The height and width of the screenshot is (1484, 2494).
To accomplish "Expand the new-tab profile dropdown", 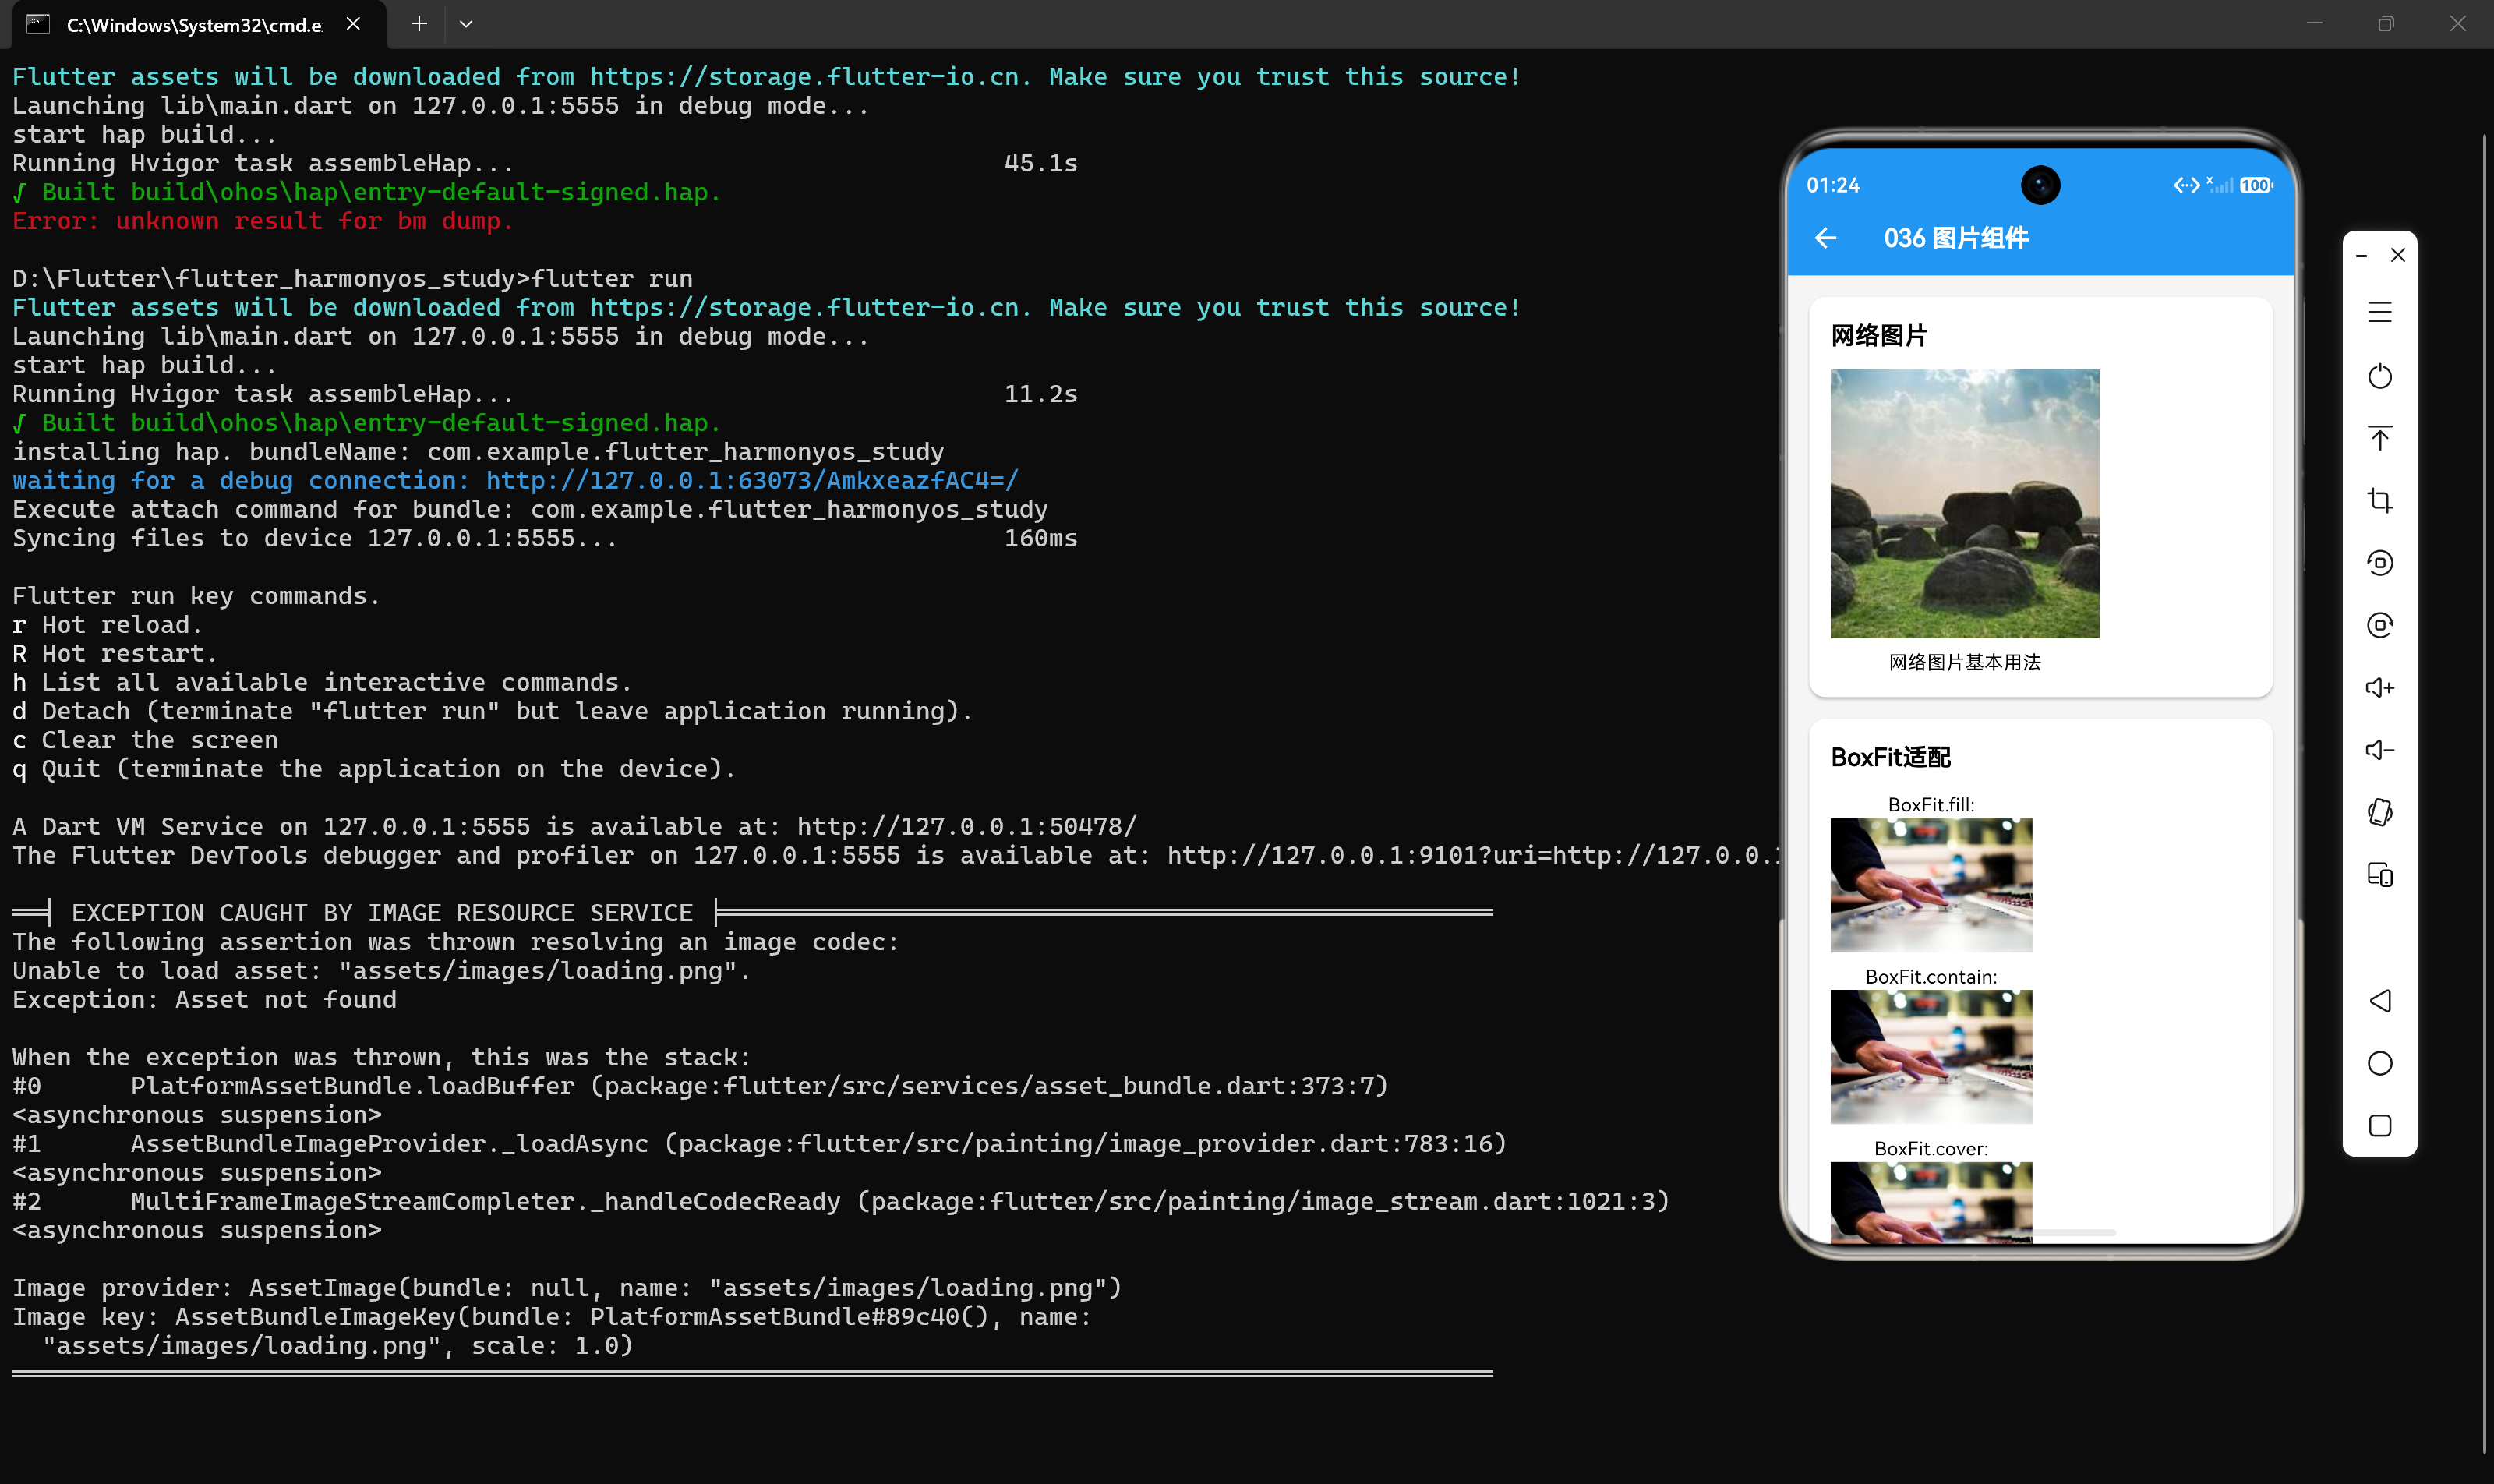I will click(x=466, y=24).
